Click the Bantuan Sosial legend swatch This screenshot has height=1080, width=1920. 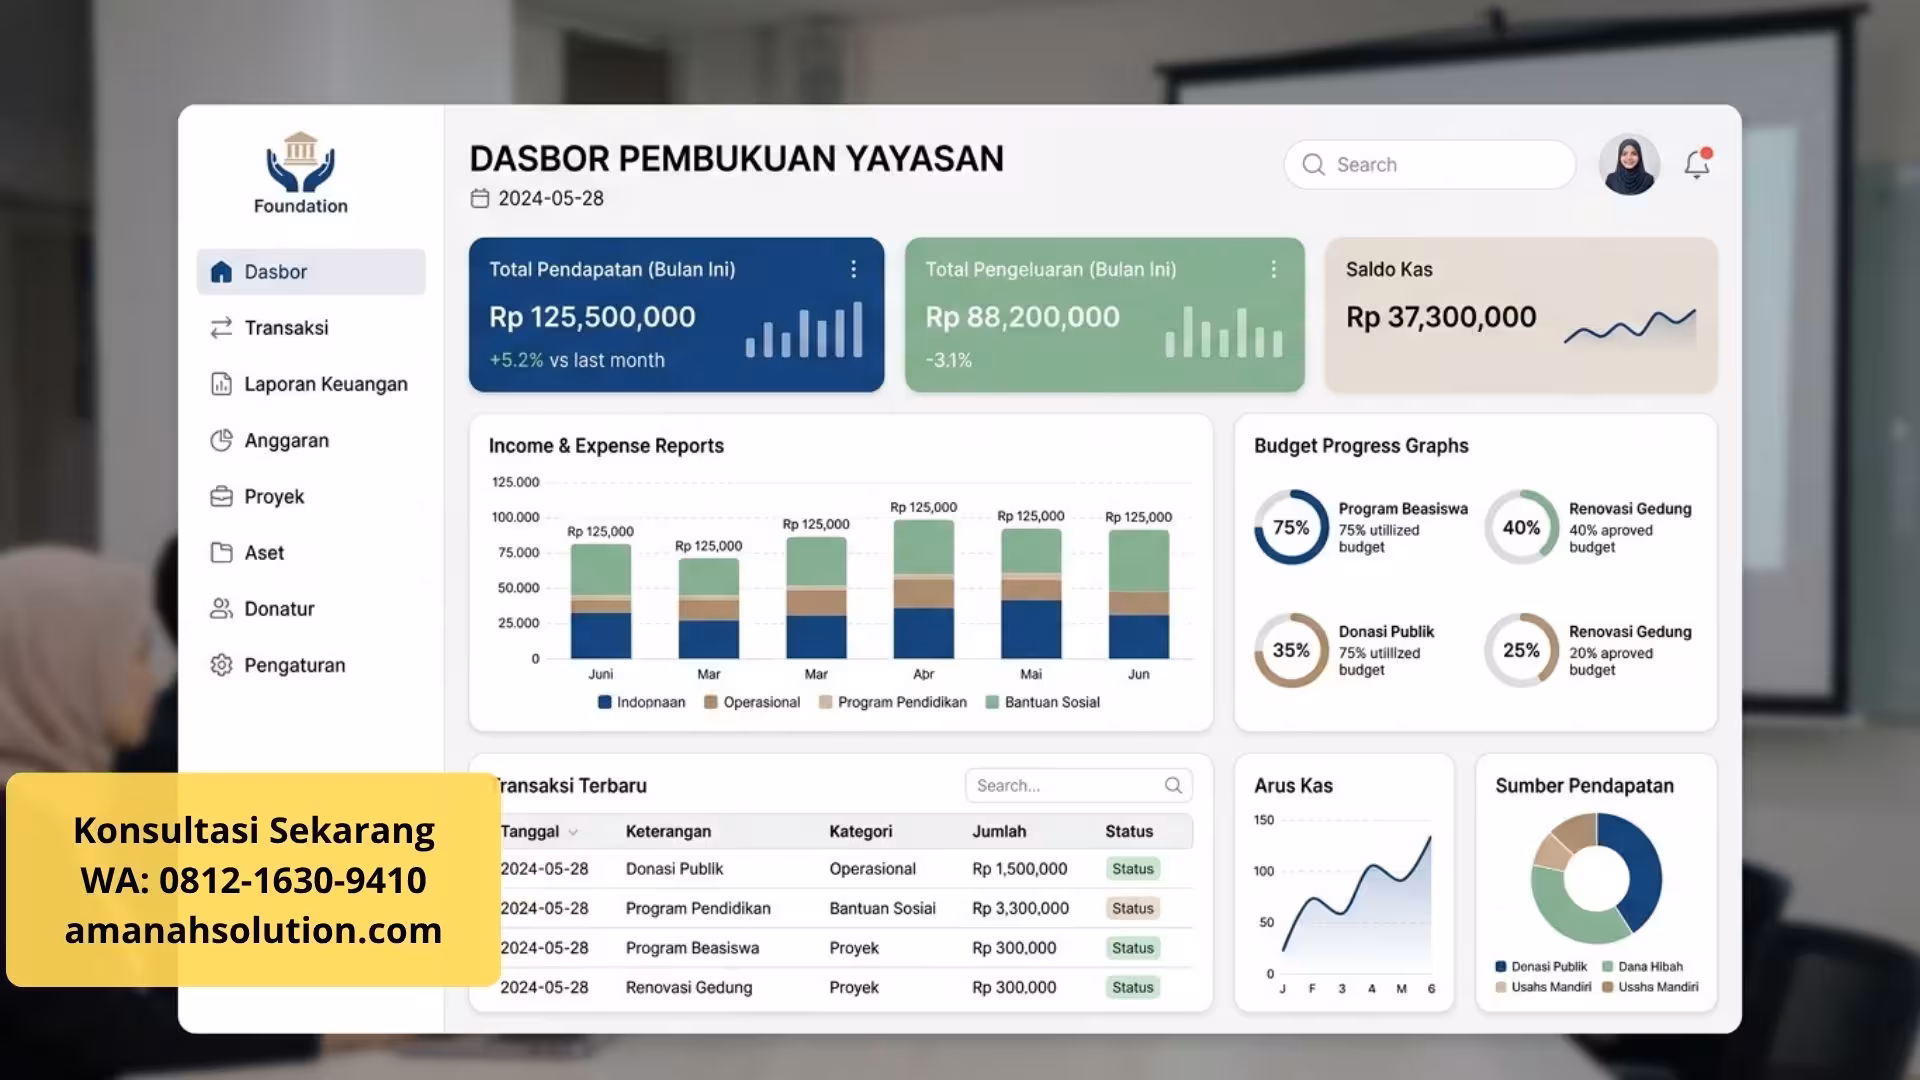click(992, 702)
